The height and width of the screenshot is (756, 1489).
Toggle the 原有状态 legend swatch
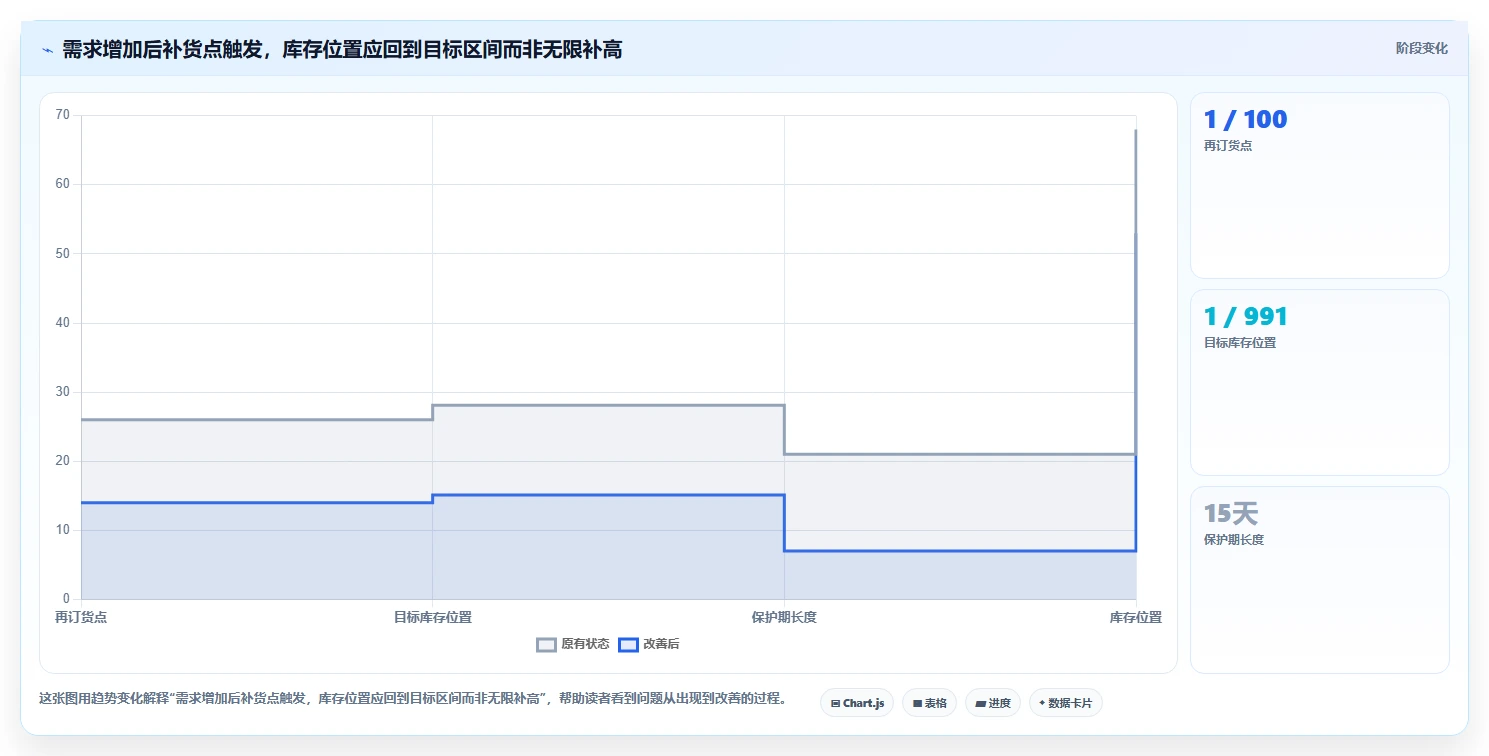[546, 644]
